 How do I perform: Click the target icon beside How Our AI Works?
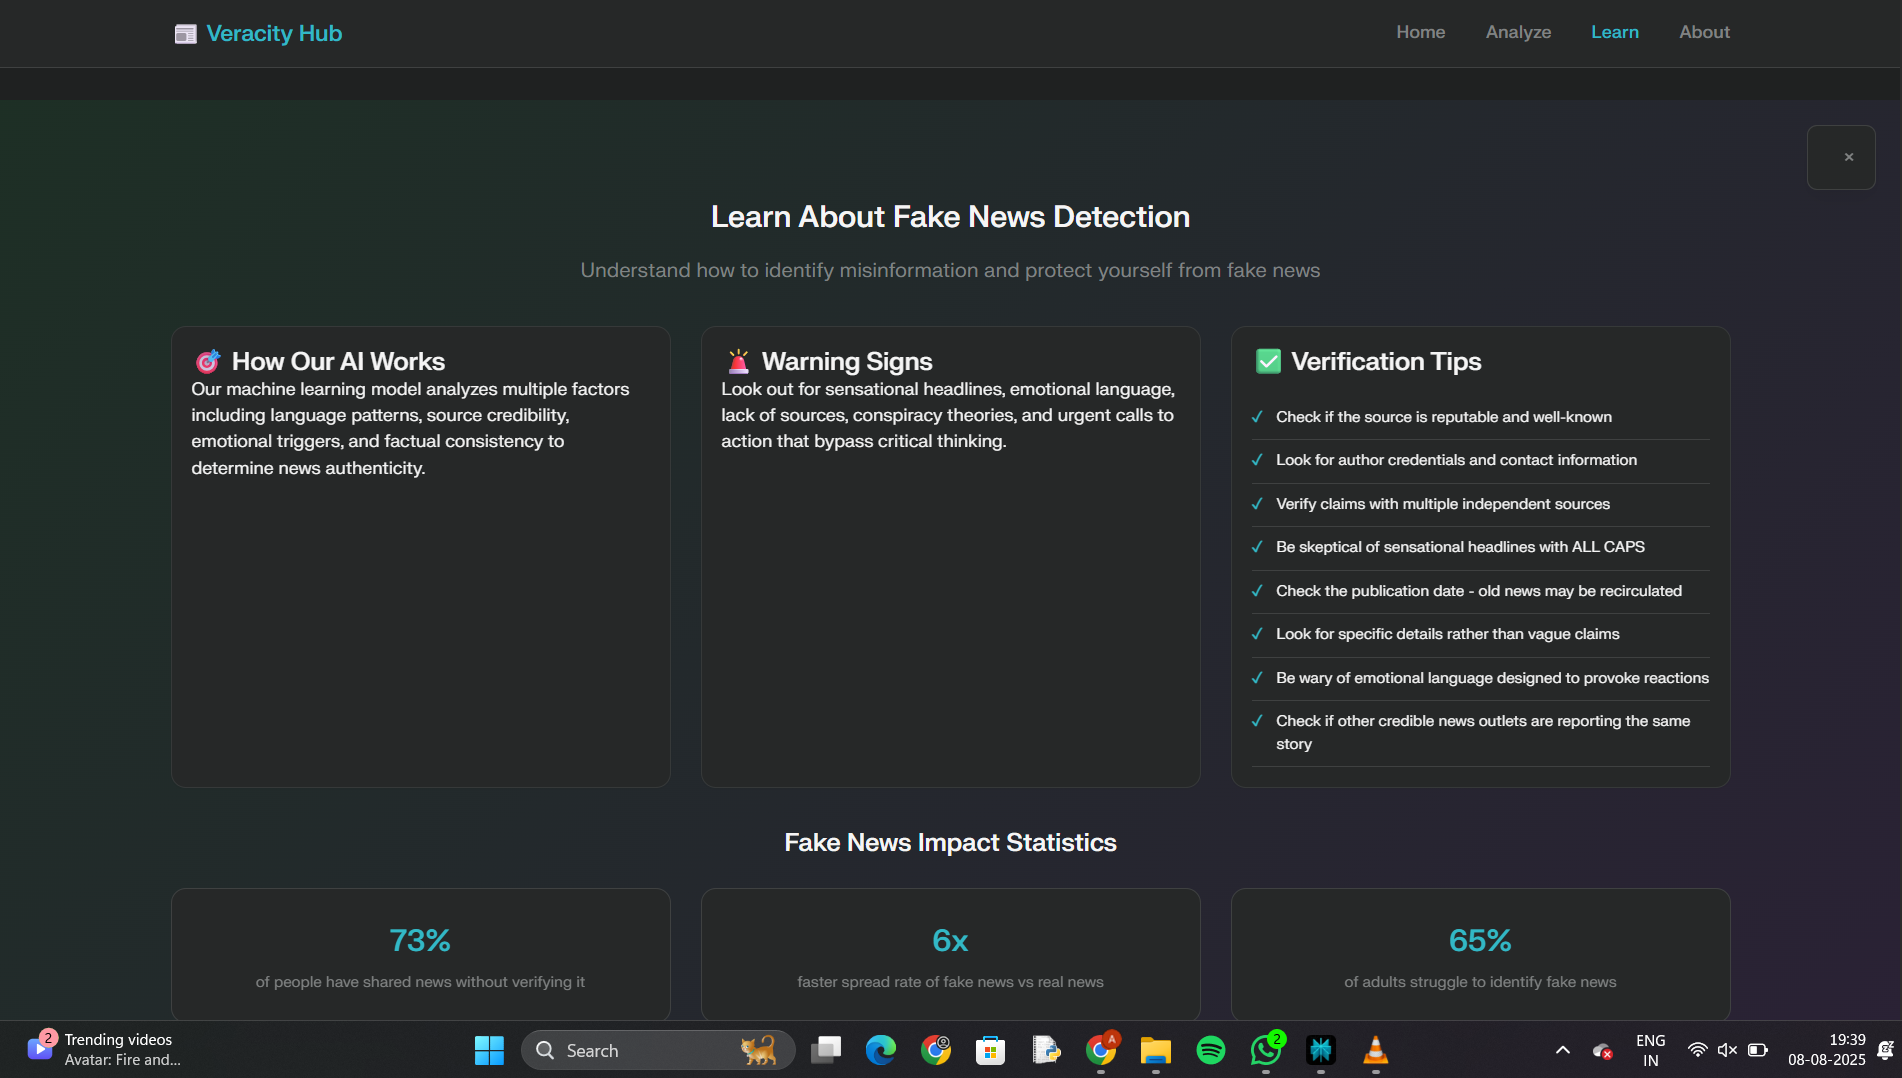click(x=207, y=361)
